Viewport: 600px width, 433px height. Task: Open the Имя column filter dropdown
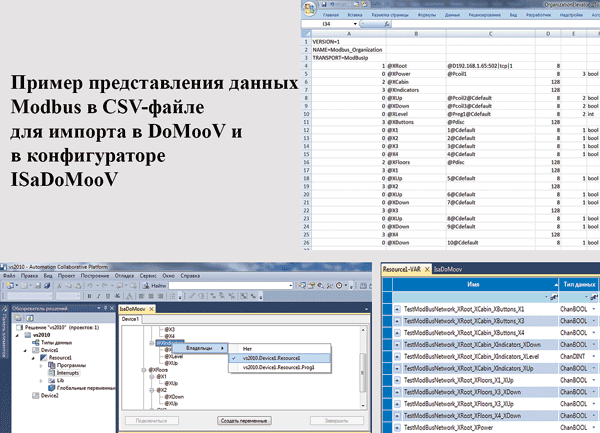pyautogui.click(x=546, y=297)
